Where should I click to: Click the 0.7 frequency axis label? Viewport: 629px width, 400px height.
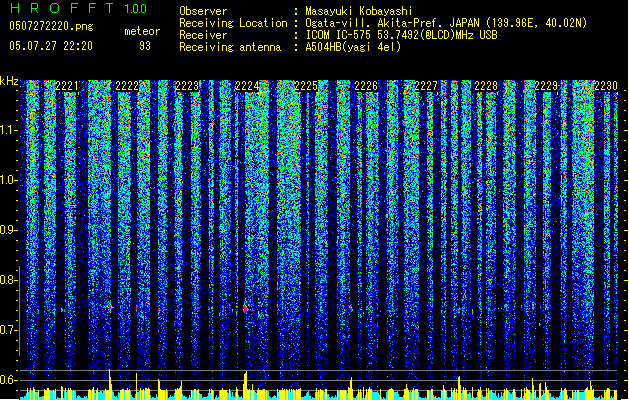7,330
